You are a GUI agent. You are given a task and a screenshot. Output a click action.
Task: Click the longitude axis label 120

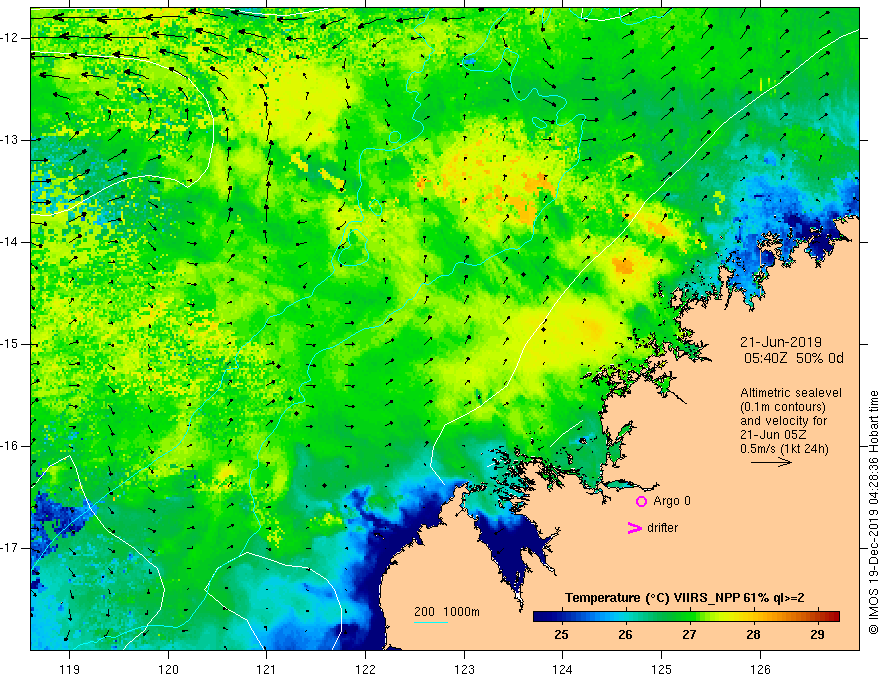(x=168, y=669)
